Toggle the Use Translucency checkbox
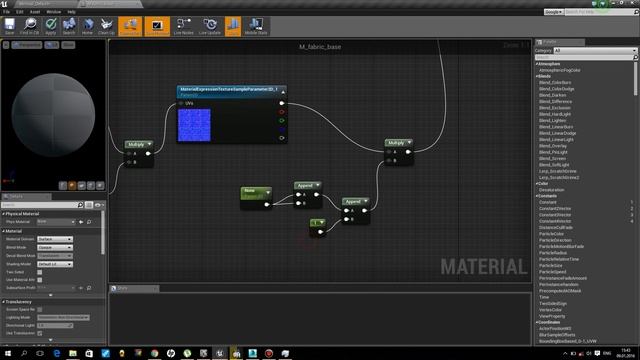Viewport: 640px width, 360px height. (x=40, y=333)
